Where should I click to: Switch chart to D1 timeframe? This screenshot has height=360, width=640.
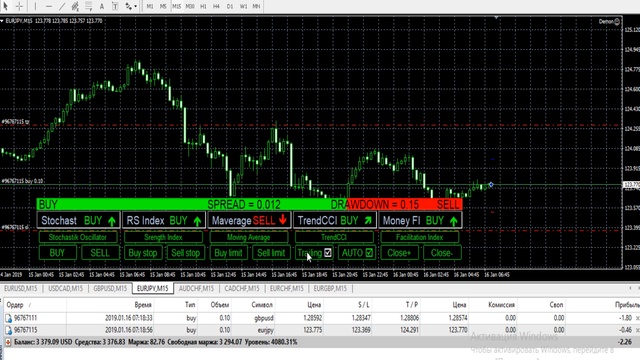click(230, 6)
